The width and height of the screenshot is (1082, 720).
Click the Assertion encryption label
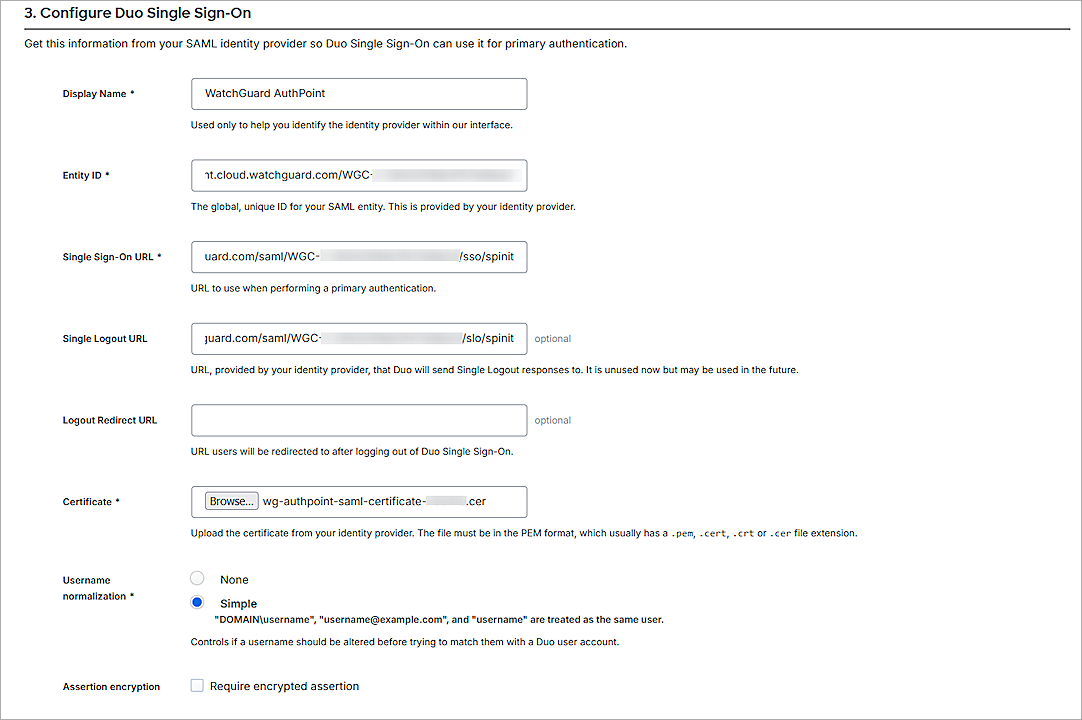point(111,687)
